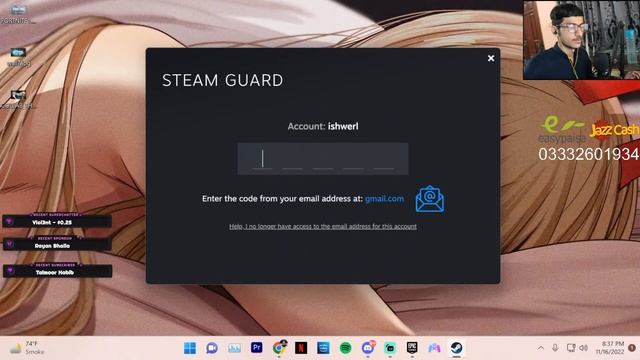Screen dimensions: 640x360
Task: Open the teal app icon beside Discord
Action: [x=390, y=348]
